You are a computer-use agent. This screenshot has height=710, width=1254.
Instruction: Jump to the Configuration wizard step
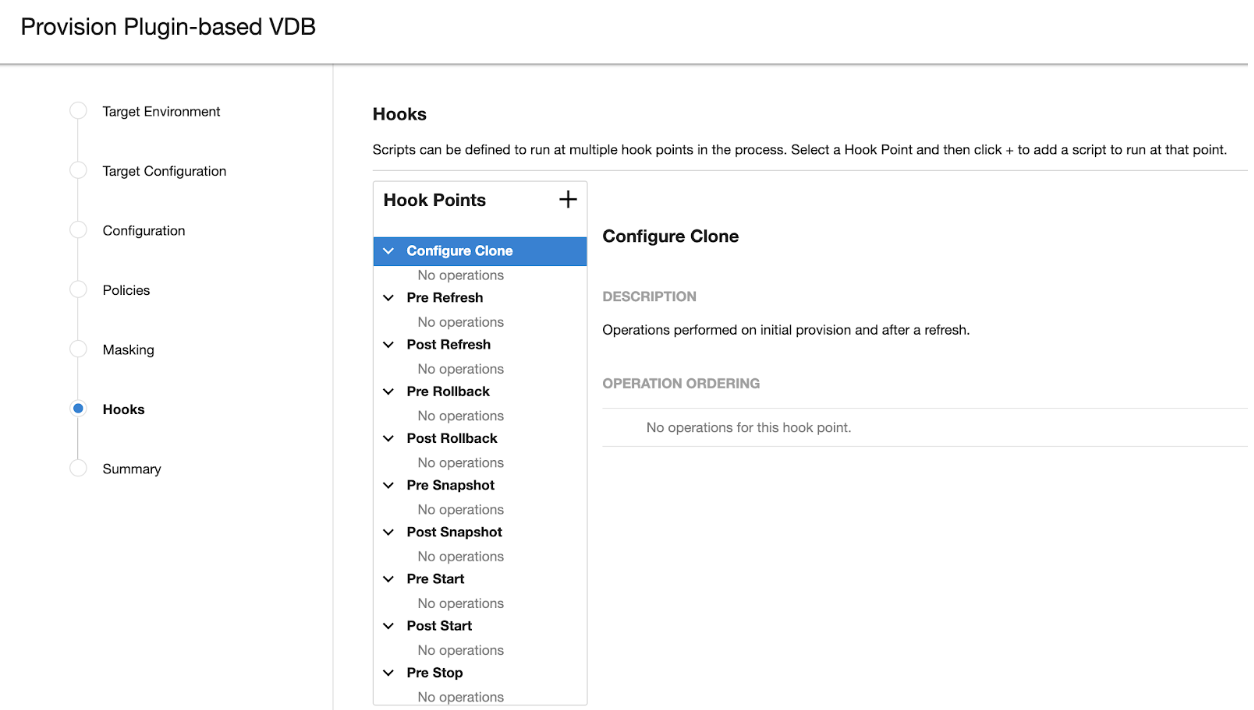tap(143, 231)
